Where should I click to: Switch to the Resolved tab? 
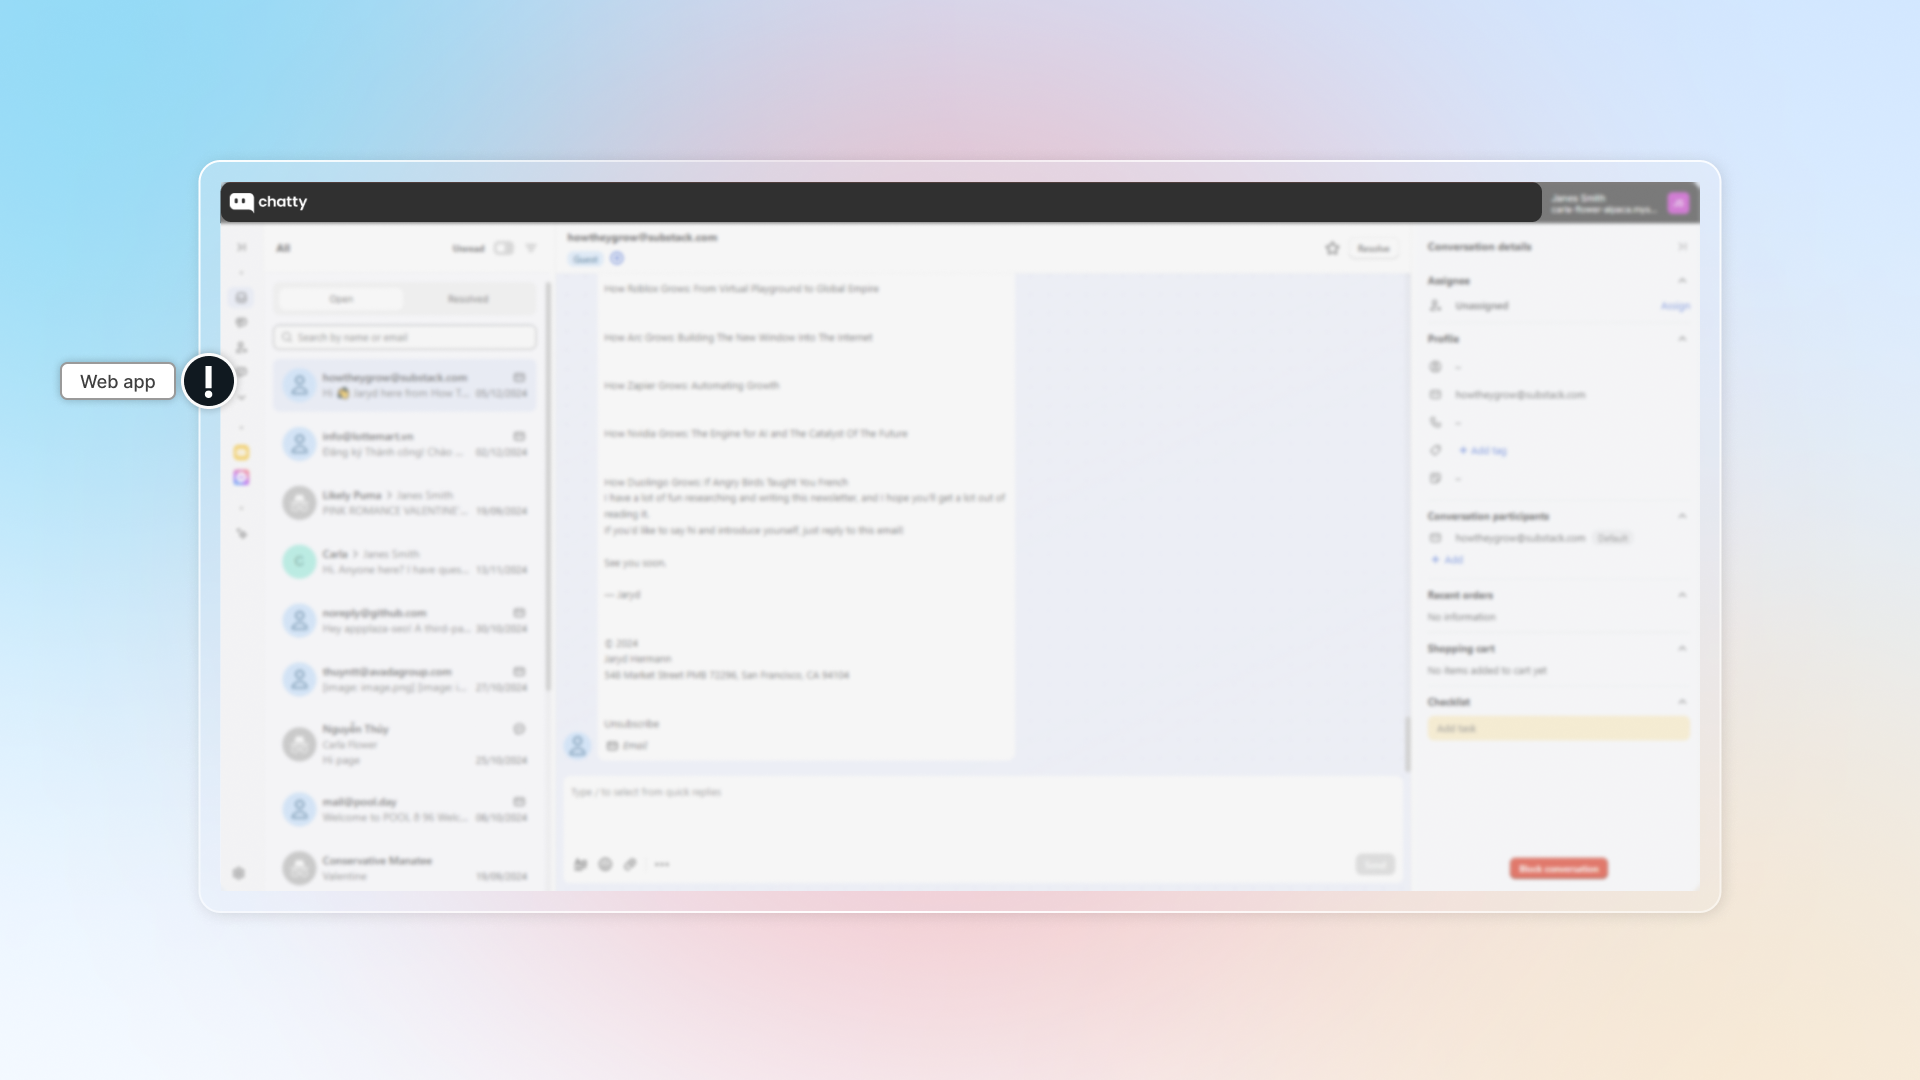468,299
